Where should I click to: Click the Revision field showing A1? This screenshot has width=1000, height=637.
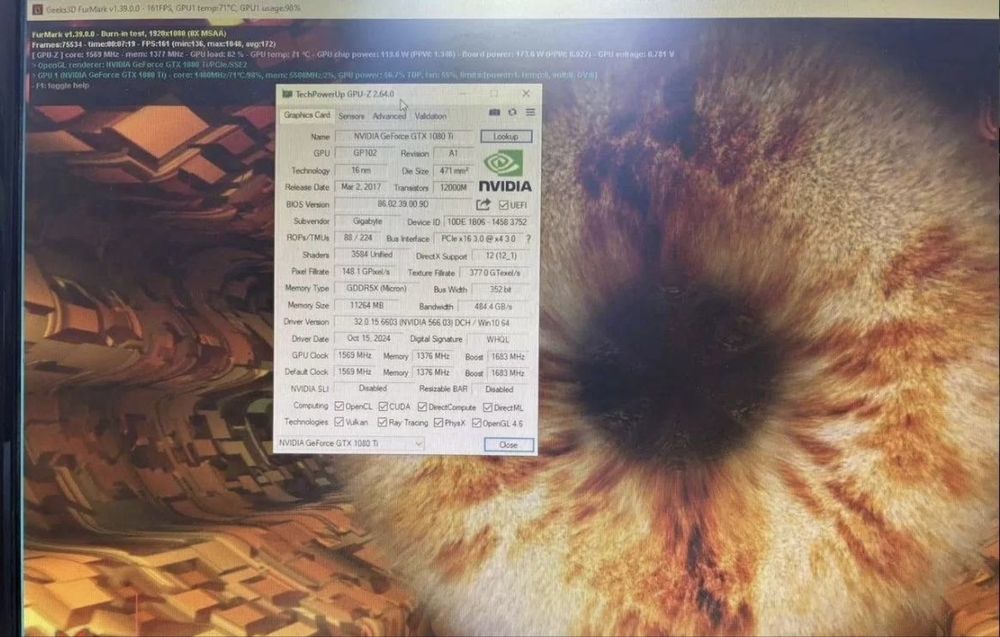pos(453,154)
